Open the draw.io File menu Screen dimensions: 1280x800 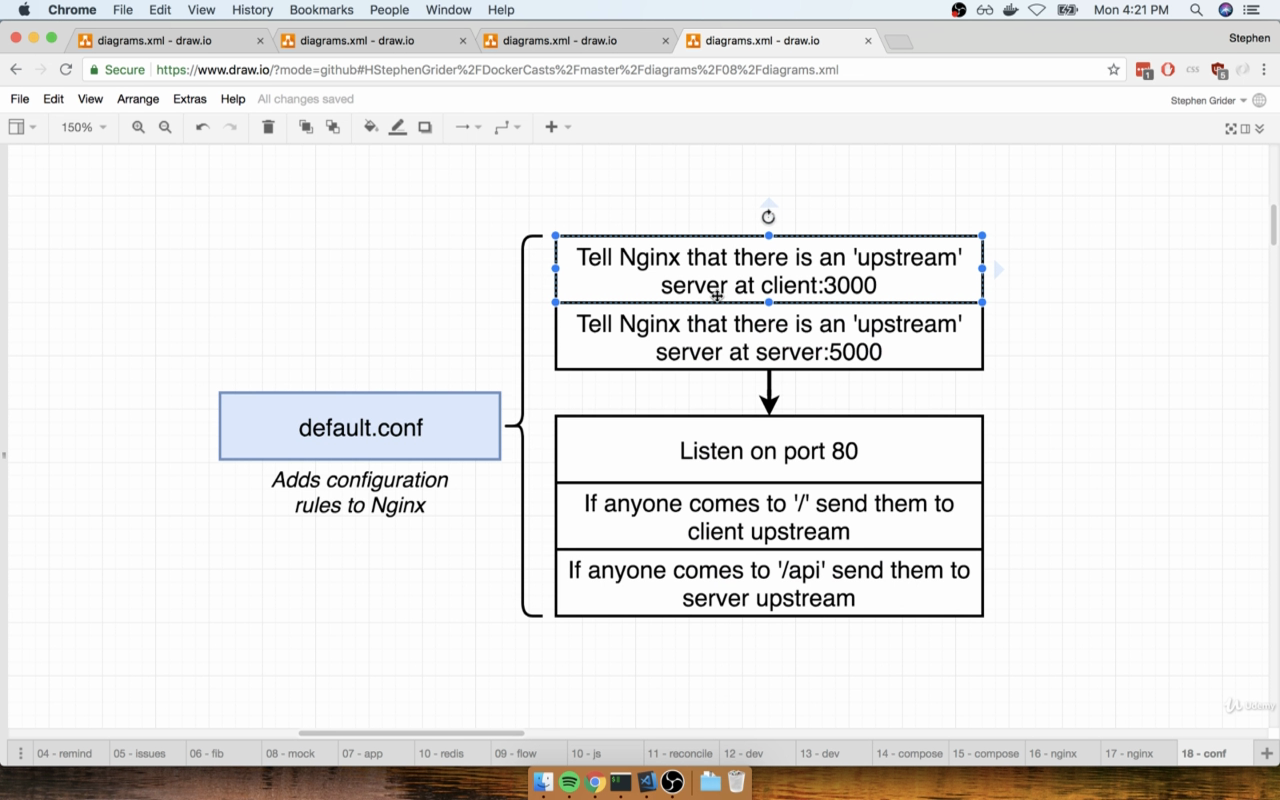(20, 99)
